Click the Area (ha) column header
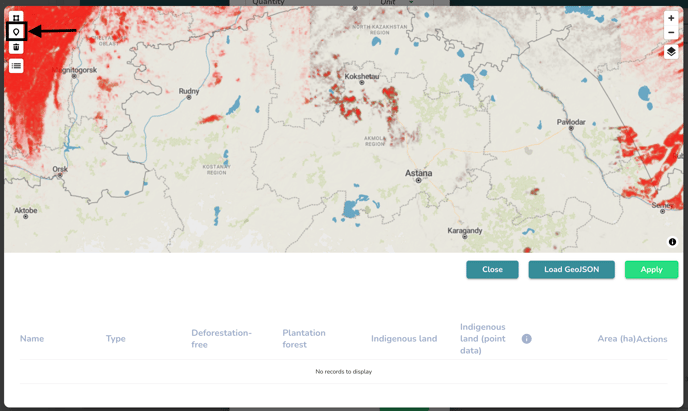 (x=616, y=339)
